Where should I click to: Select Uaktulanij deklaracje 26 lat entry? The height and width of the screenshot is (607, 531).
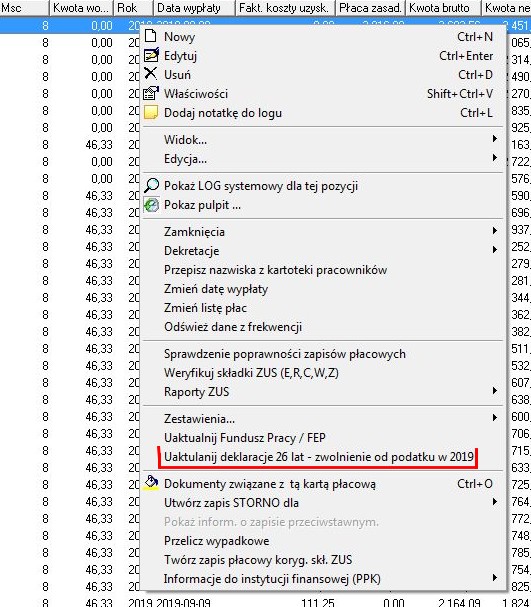319,457
